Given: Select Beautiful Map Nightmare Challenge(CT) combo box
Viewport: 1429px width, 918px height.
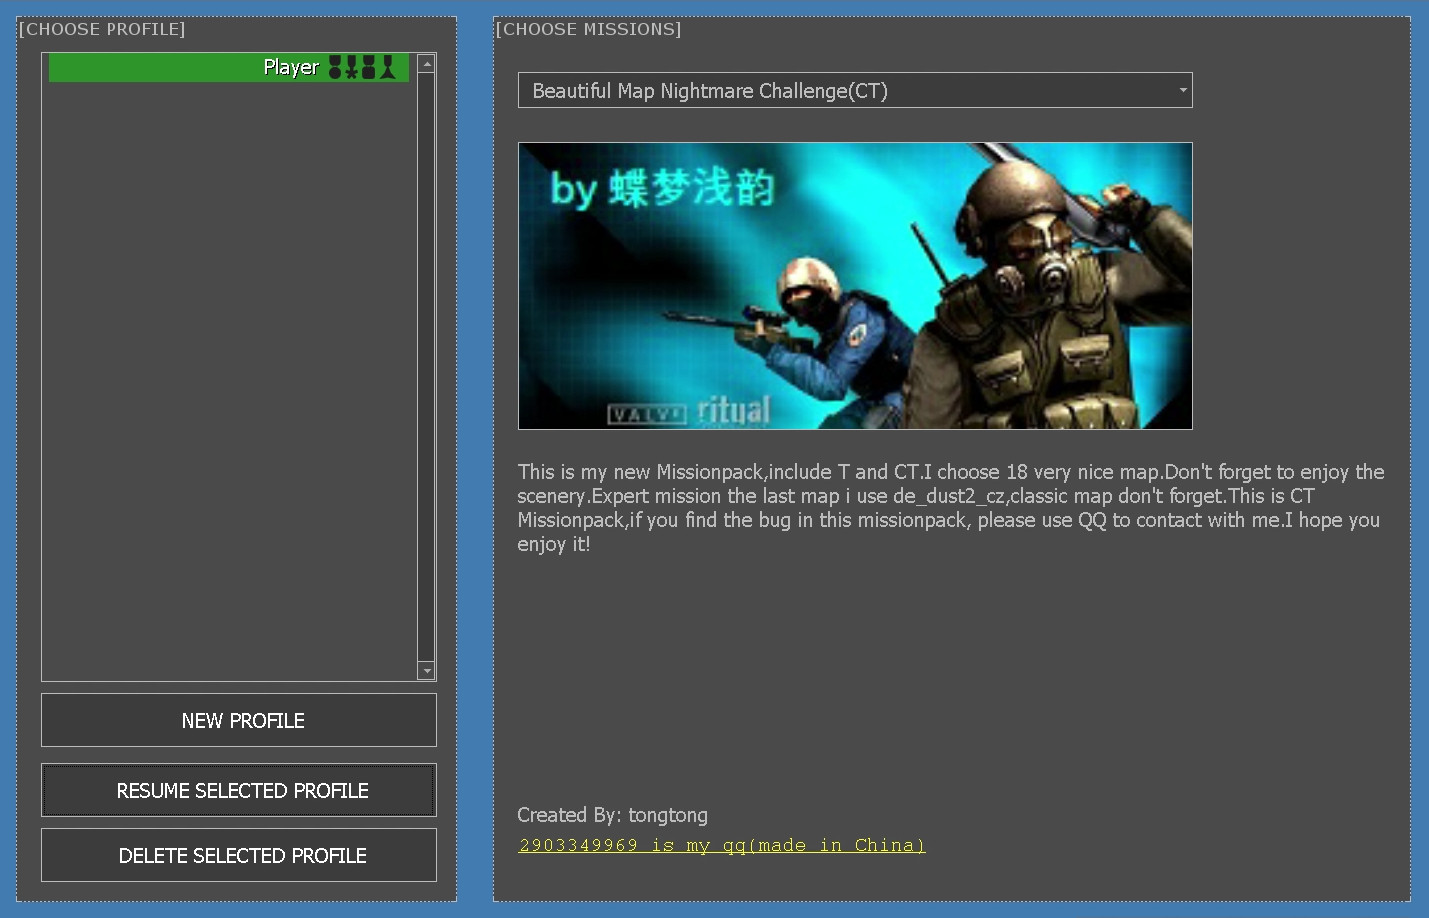Looking at the screenshot, I should (x=855, y=90).
